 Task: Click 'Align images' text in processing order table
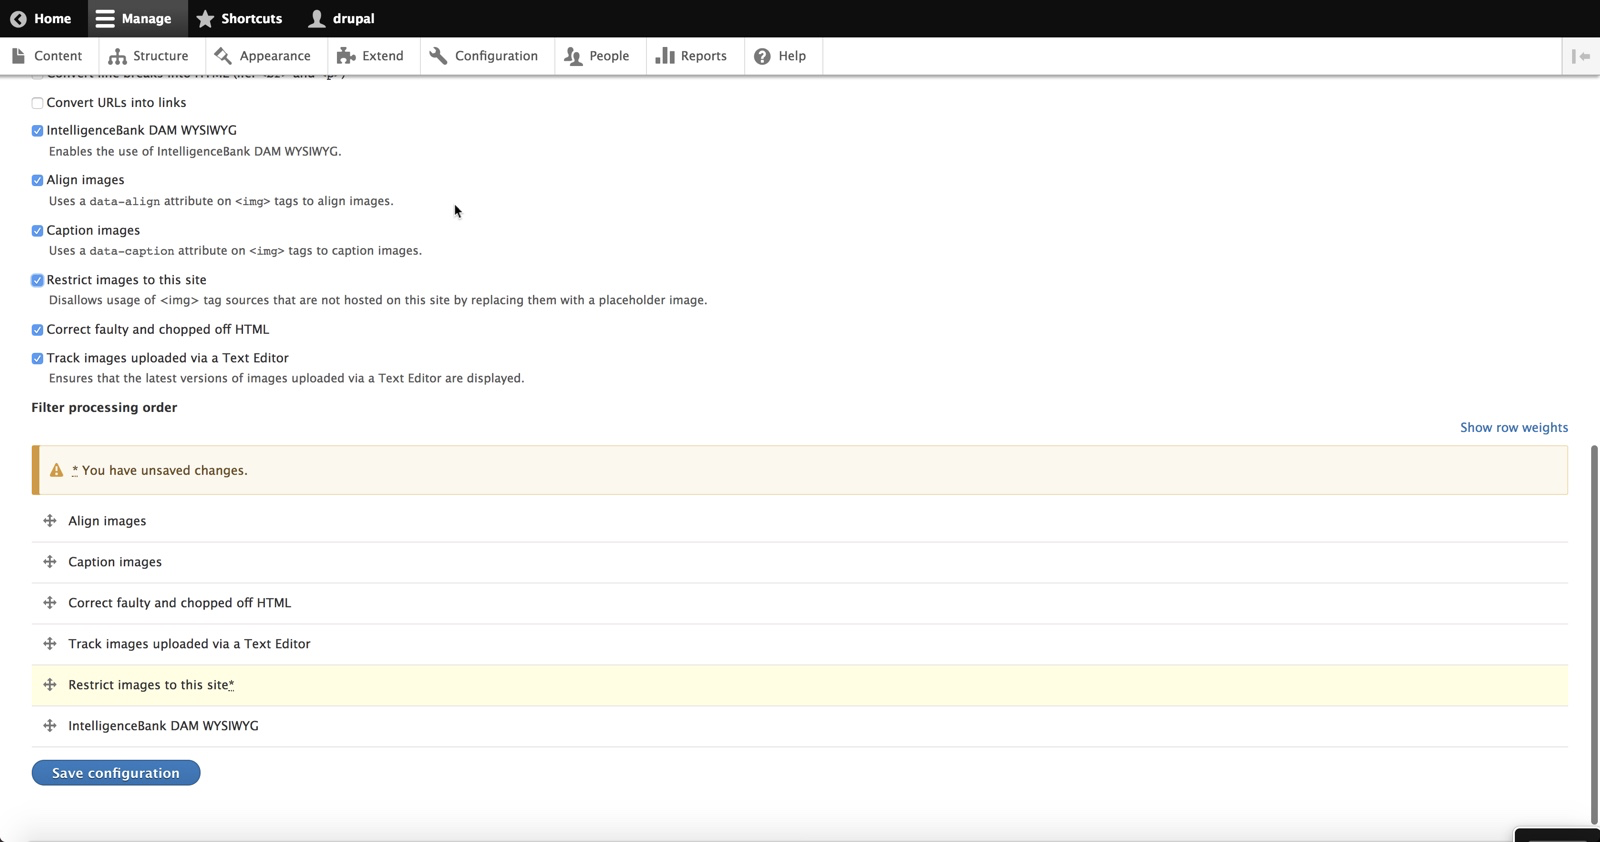(107, 521)
